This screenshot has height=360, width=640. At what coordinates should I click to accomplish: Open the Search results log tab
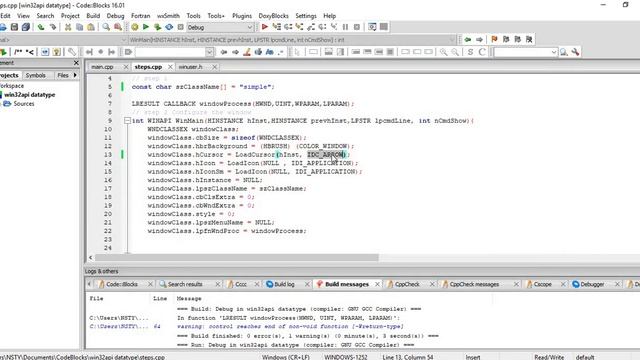[185, 284]
